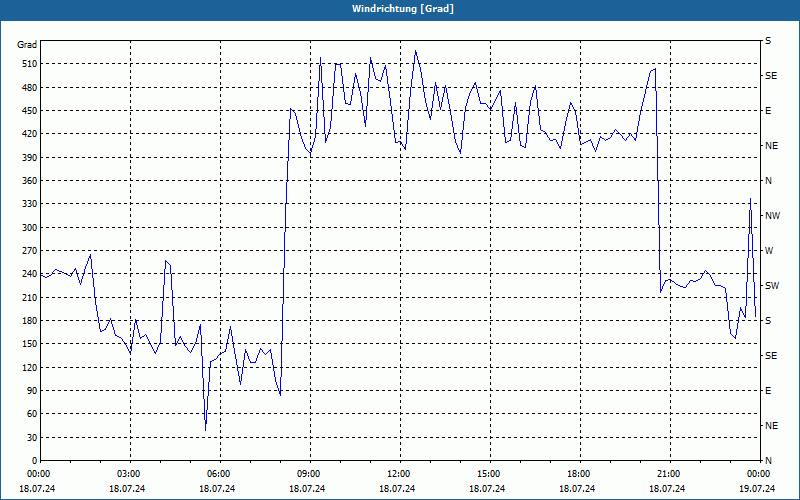Click the 19.07.24 date label
Screen dimensions: 800x500
point(757,488)
